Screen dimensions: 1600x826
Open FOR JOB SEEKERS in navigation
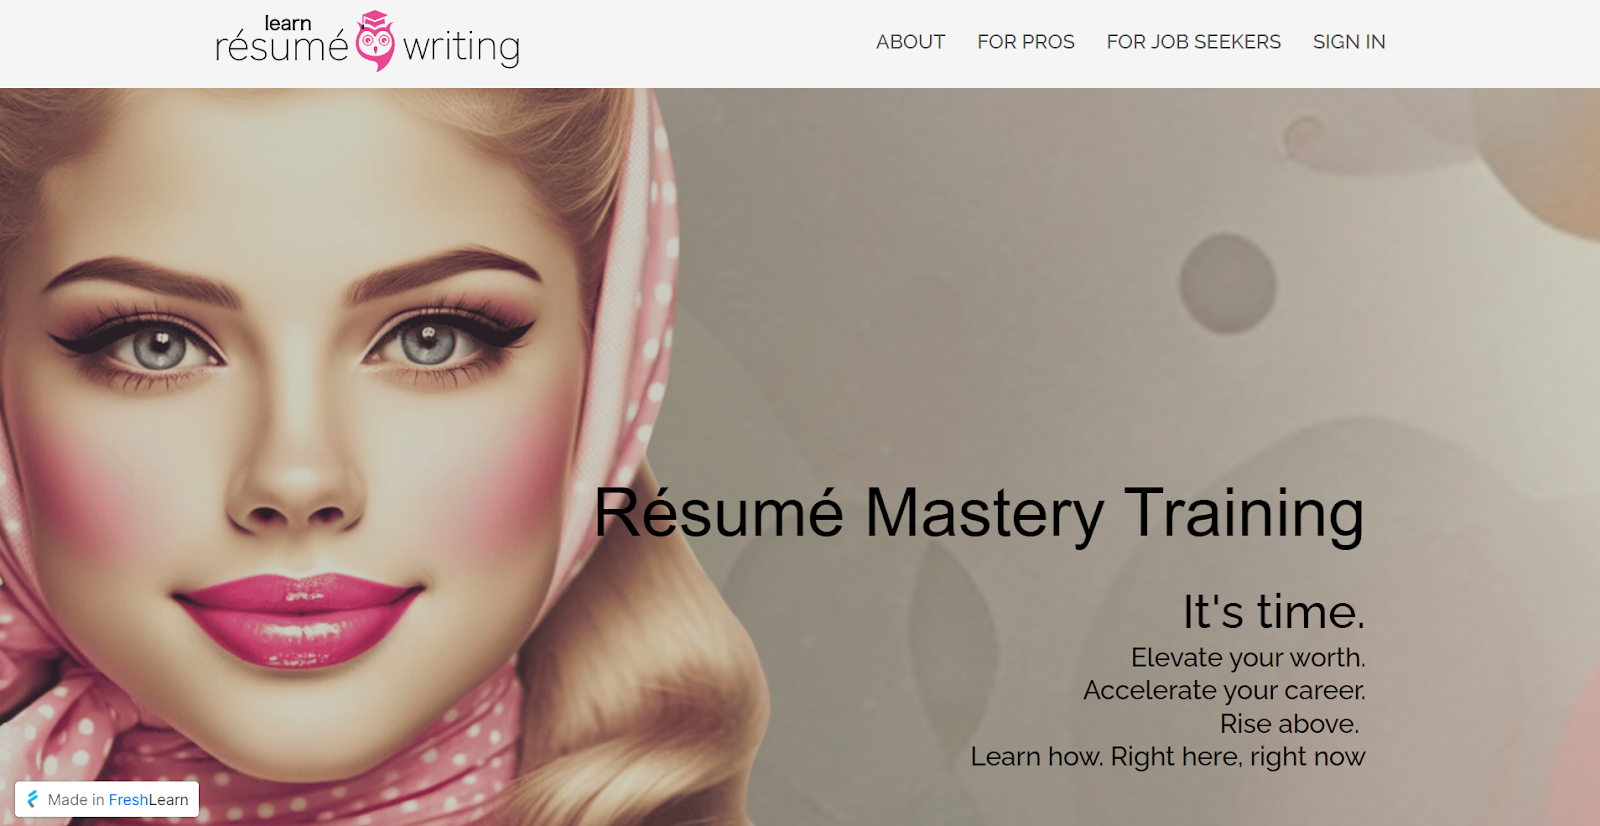1193,42
